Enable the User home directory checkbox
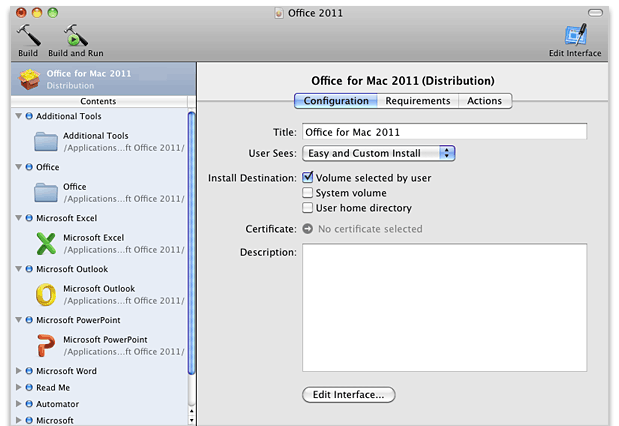Viewport: 619px width, 426px height. [x=308, y=208]
